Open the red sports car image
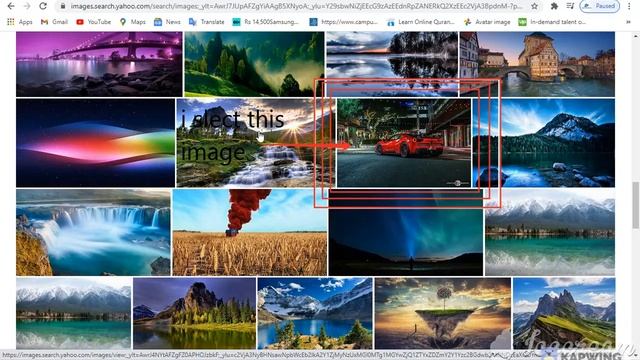 pos(404,143)
